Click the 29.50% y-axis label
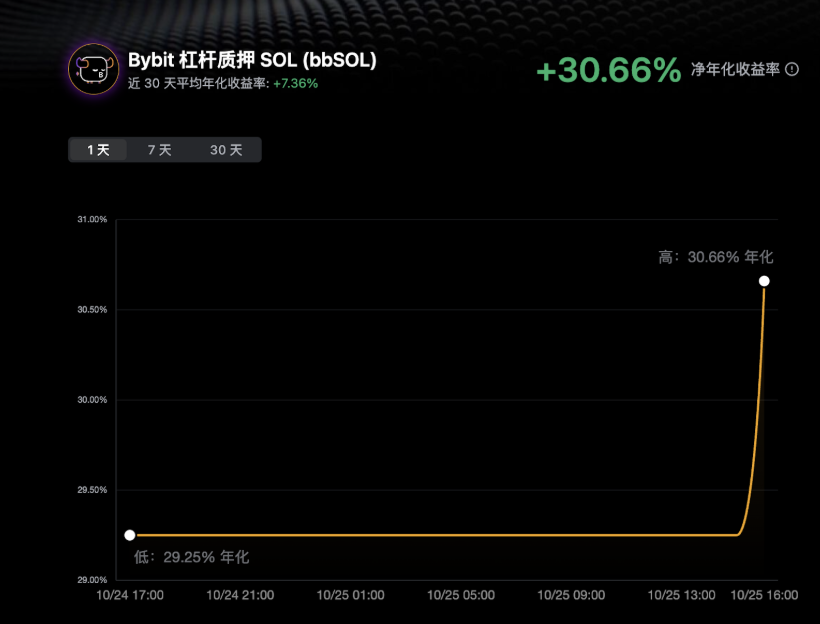The image size is (820, 624). [92, 490]
